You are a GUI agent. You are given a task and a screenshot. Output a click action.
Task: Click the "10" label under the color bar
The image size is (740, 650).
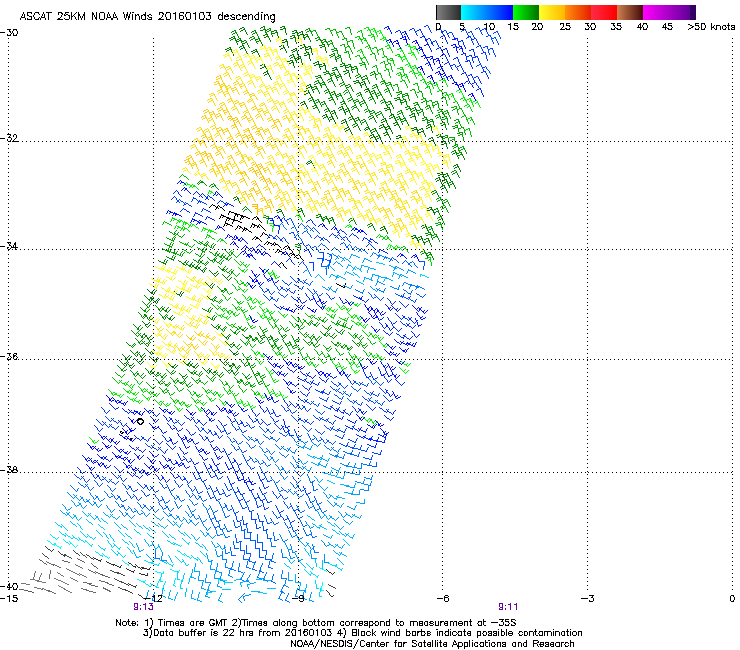489,27
